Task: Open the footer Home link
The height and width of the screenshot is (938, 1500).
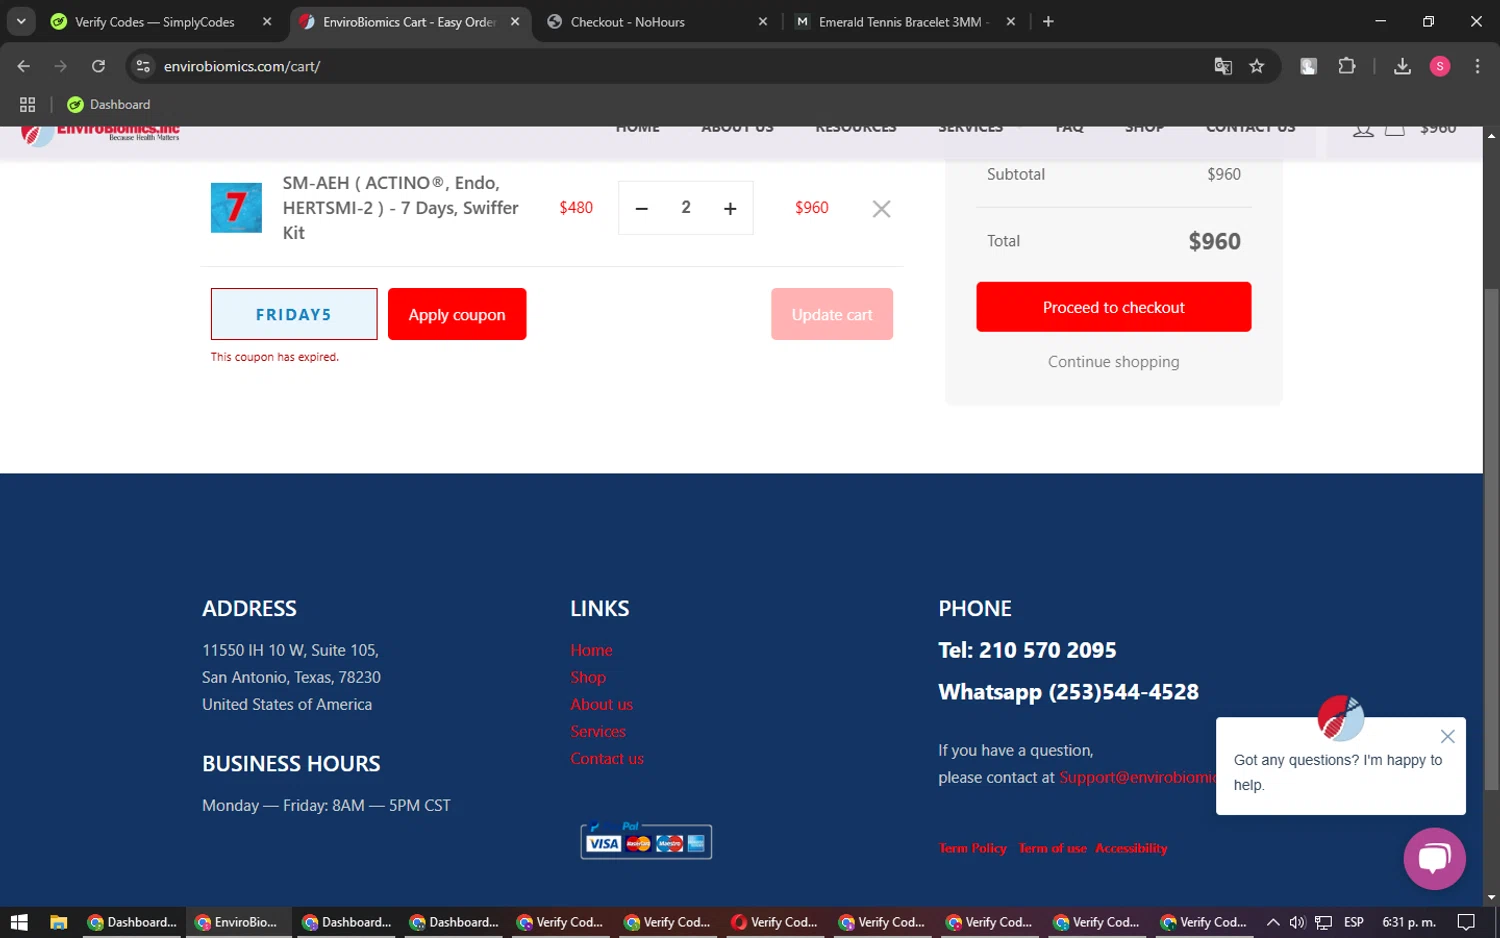Action: (x=591, y=650)
